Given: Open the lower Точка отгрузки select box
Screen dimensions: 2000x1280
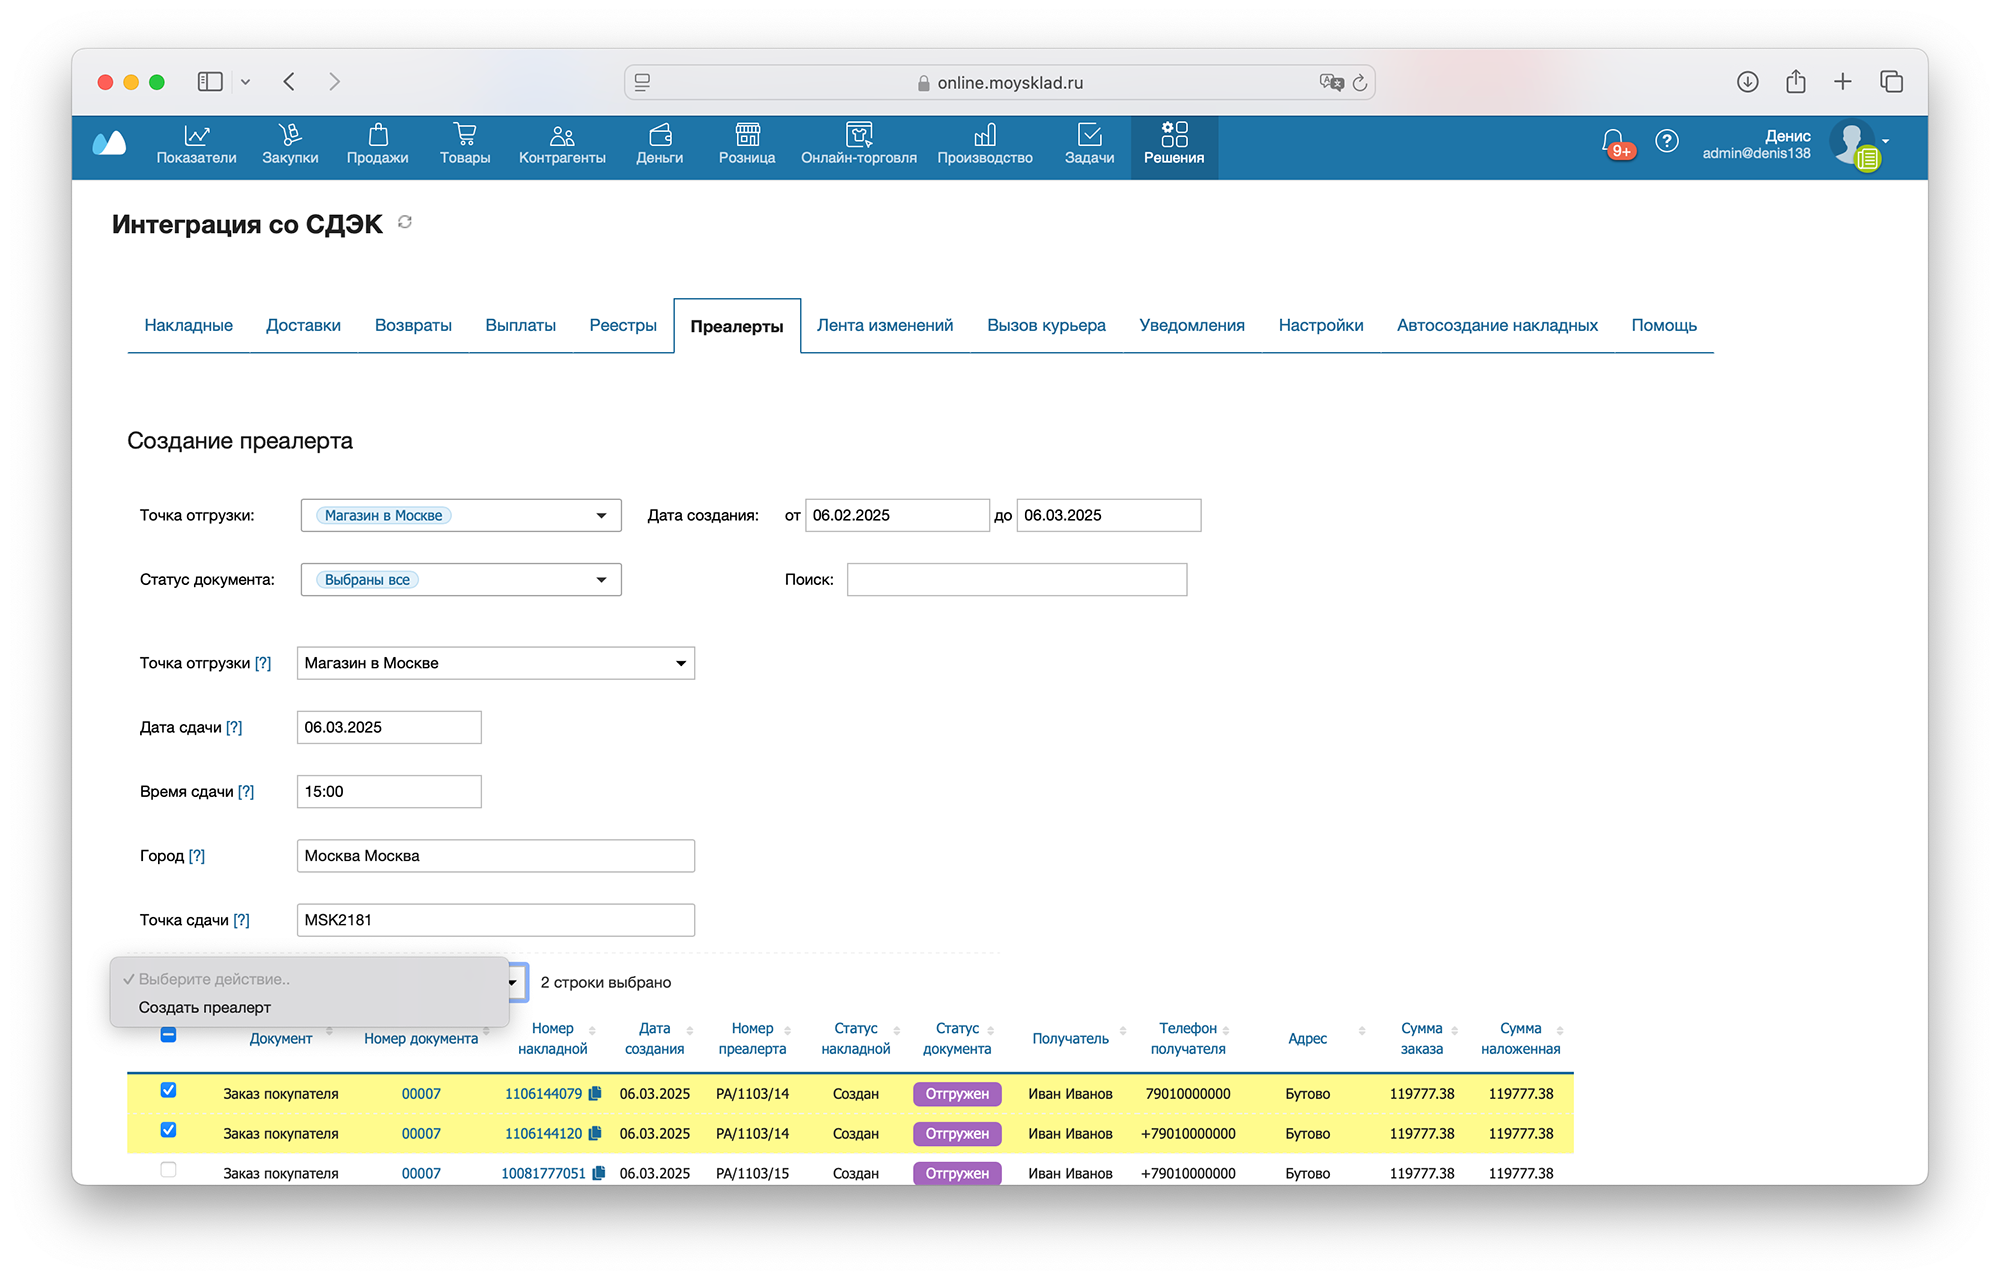Looking at the screenshot, I should (x=495, y=663).
